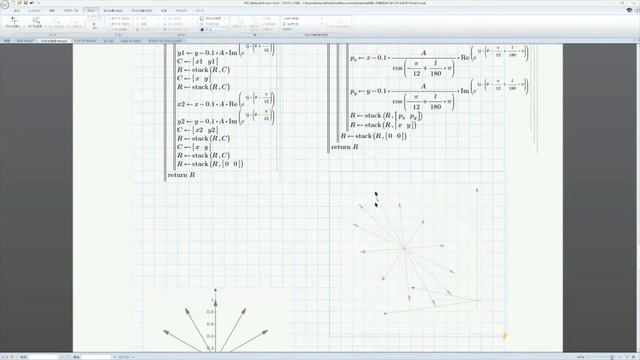Click the Redo arrow in quick access toolbar
This screenshot has width=640, height=360.
click(38, 3)
